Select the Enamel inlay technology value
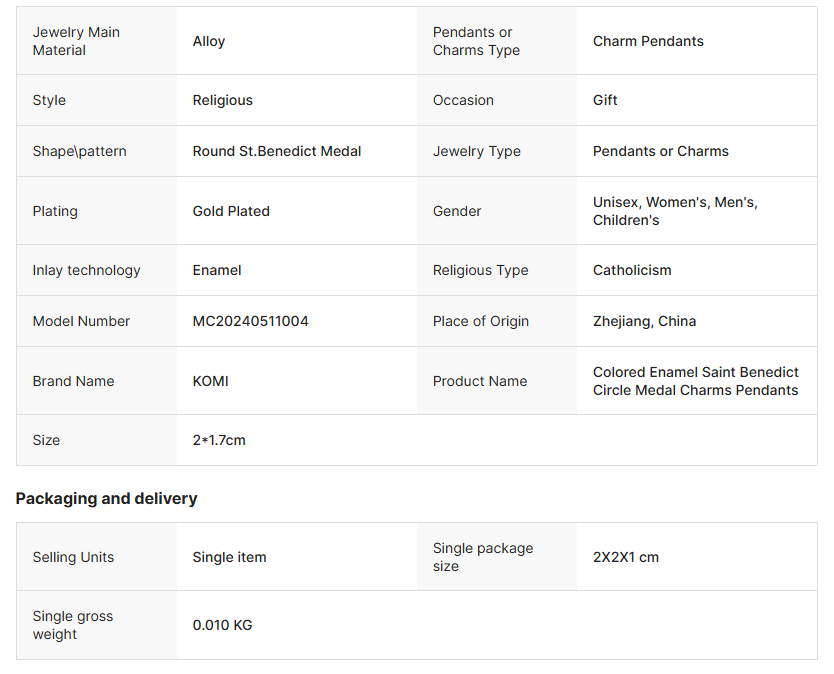 (217, 270)
